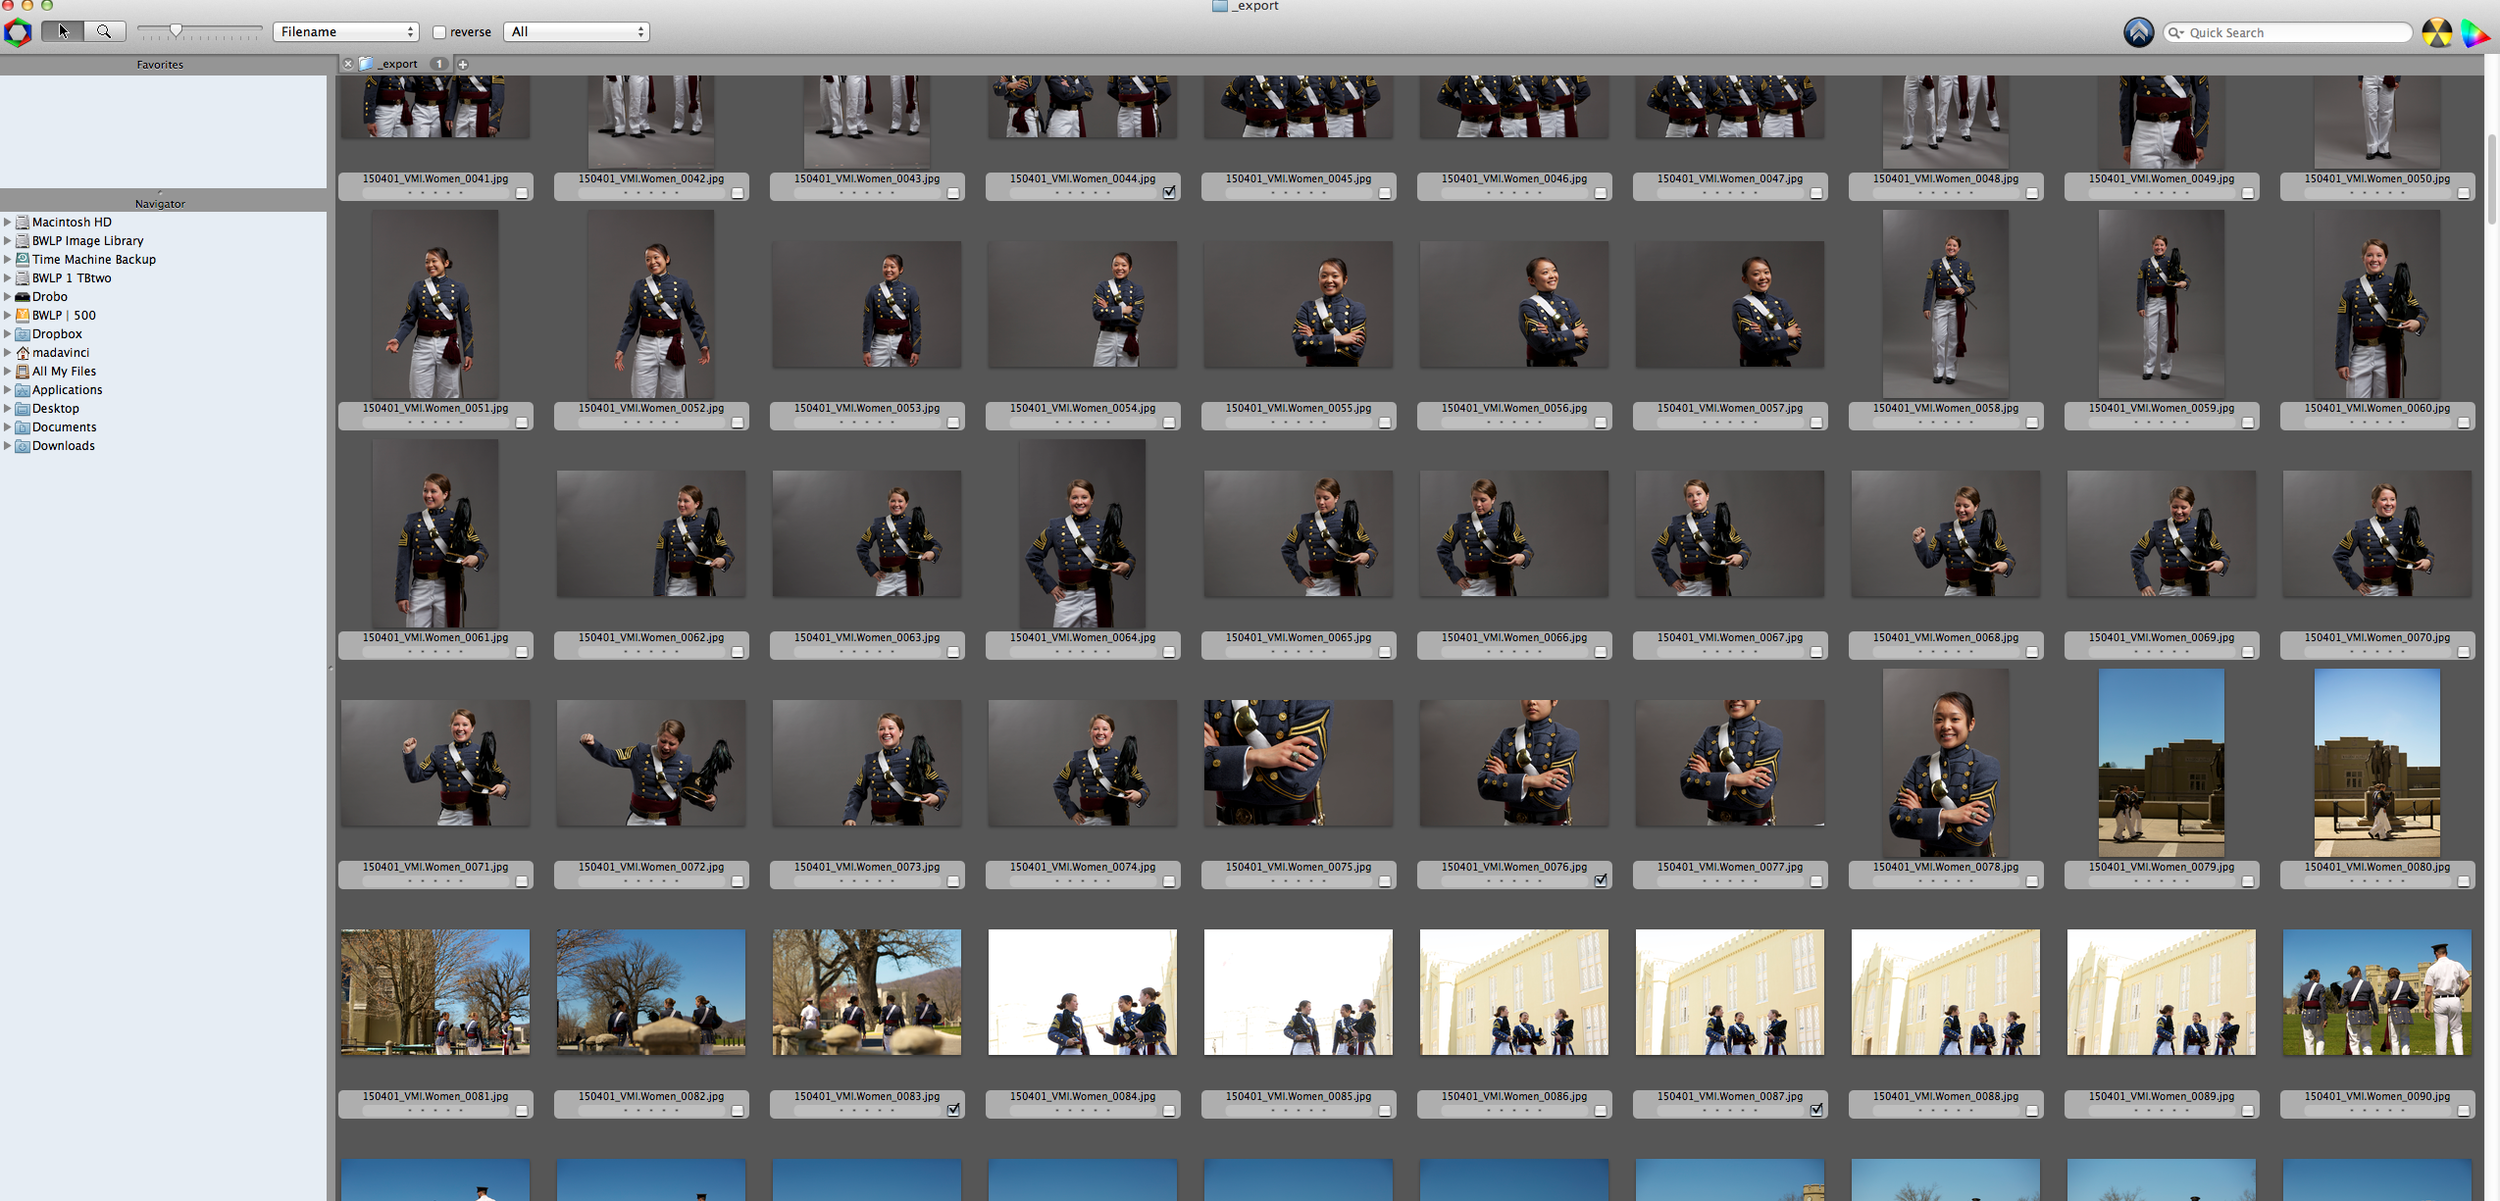Click the yellow burn disc icon

(2436, 33)
